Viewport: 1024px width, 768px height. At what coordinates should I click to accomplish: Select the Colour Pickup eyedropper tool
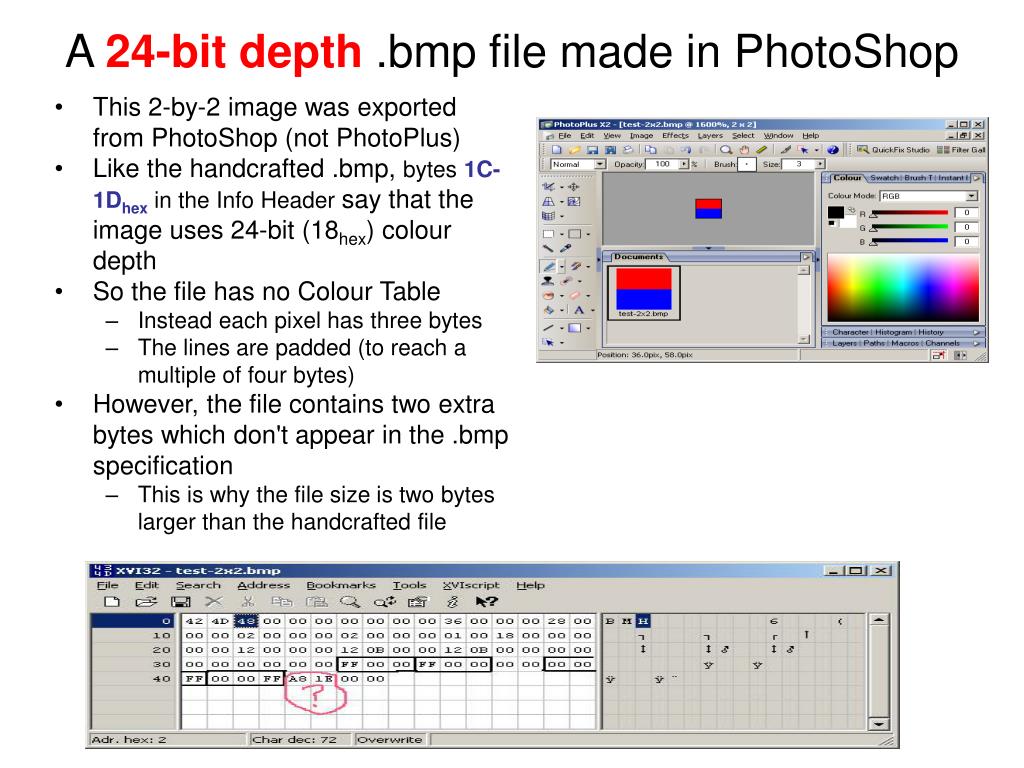566,248
